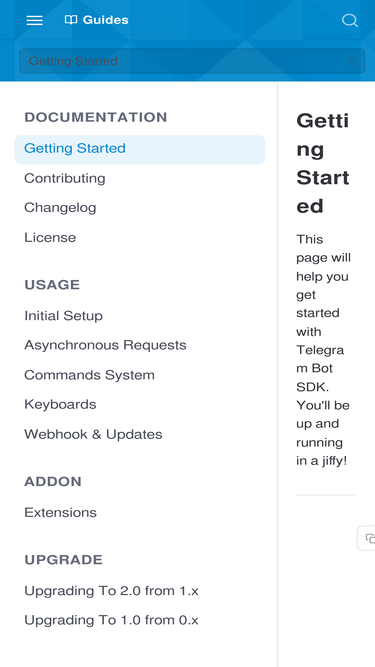Open Initial Setup under Usage

63,316
